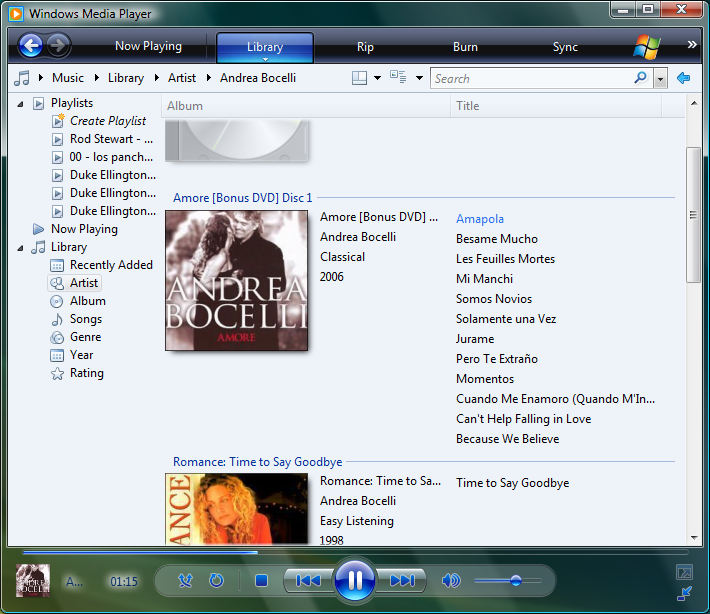Open the Library tab
The width and height of the screenshot is (710, 614).
tap(265, 47)
